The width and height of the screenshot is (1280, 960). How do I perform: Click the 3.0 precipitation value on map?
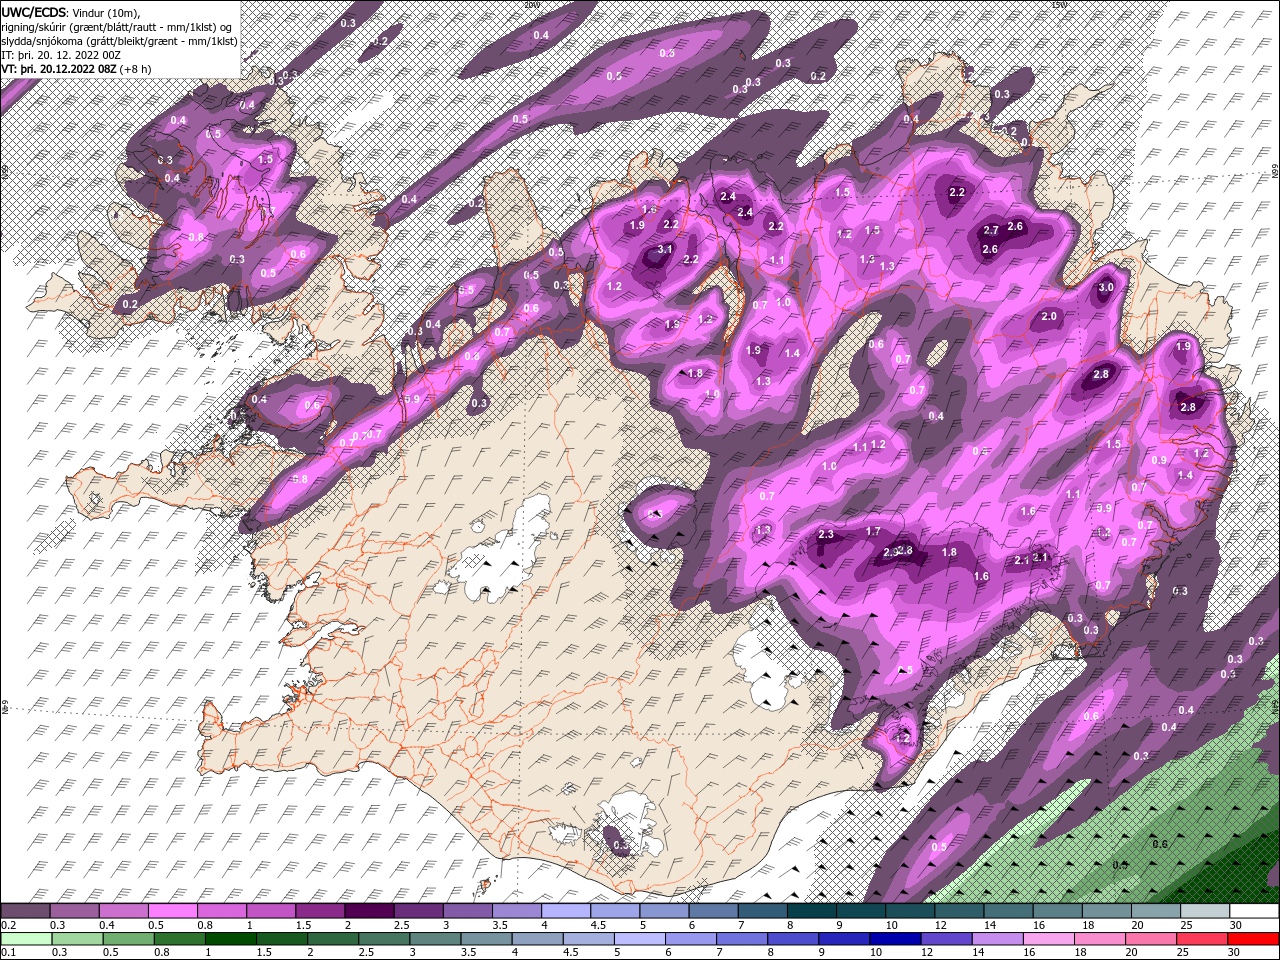(x=1105, y=287)
